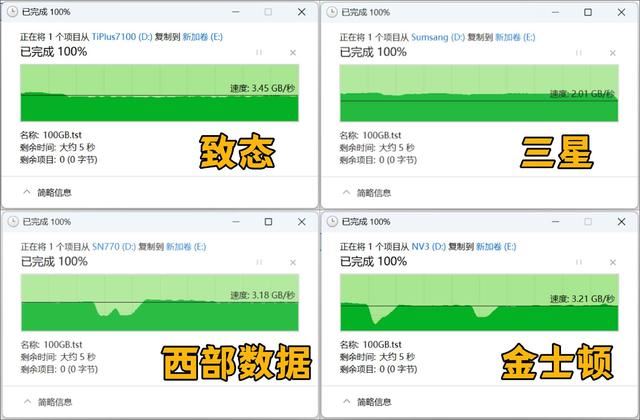Open the NV3 (D:) source link

tap(429, 247)
